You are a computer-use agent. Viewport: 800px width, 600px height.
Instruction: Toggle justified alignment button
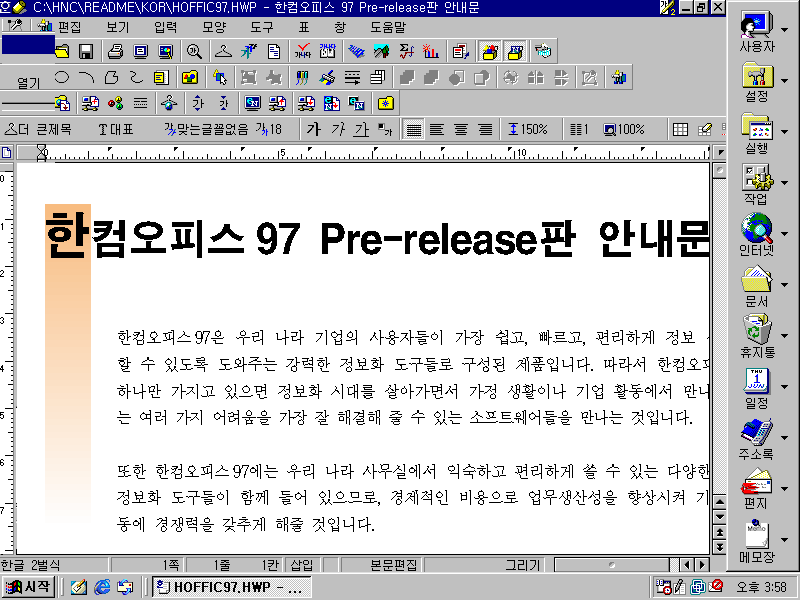pos(413,130)
